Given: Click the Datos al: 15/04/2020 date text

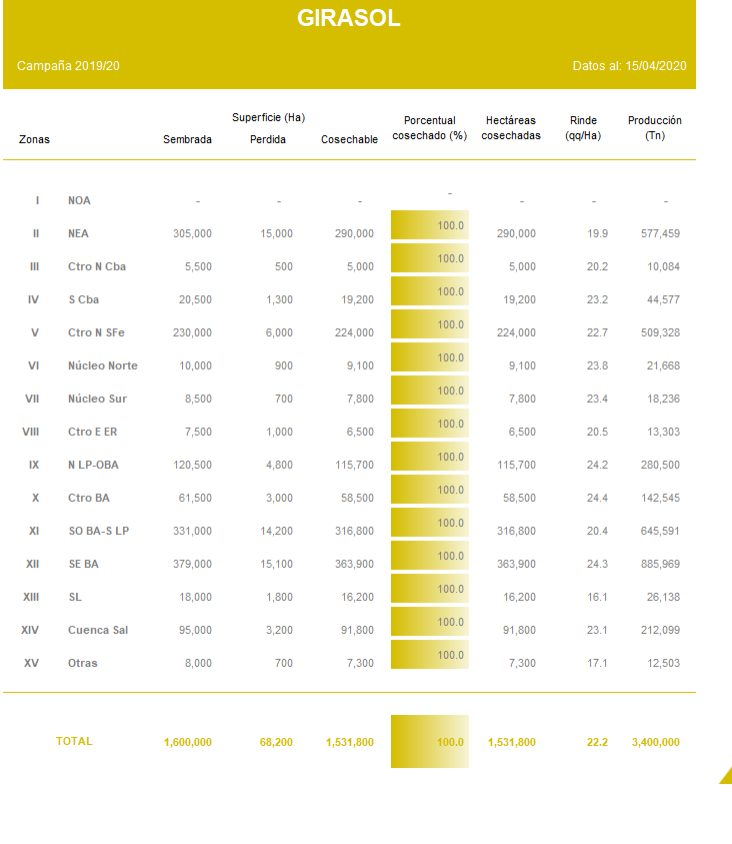Looking at the screenshot, I should 629,66.
